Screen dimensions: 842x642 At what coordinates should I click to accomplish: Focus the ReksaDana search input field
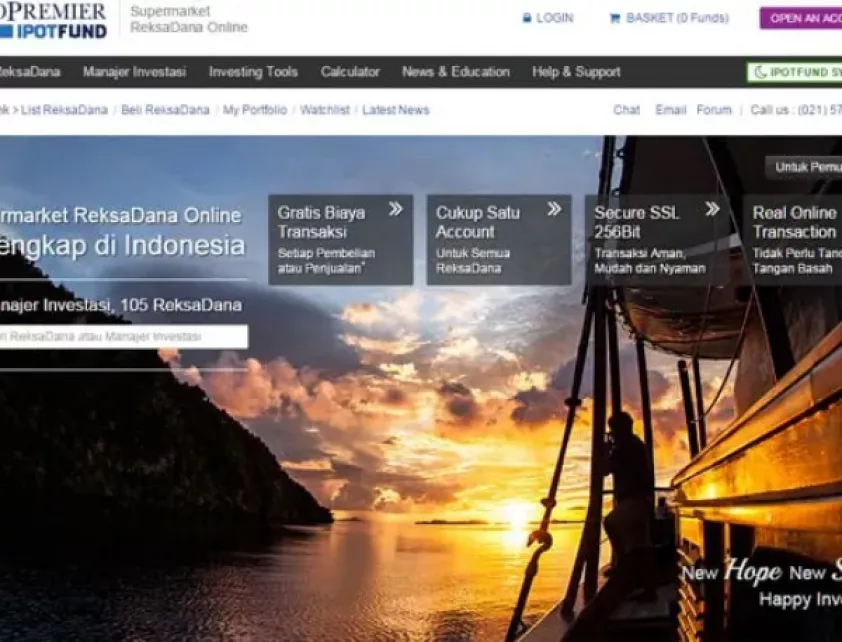click(x=122, y=337)
